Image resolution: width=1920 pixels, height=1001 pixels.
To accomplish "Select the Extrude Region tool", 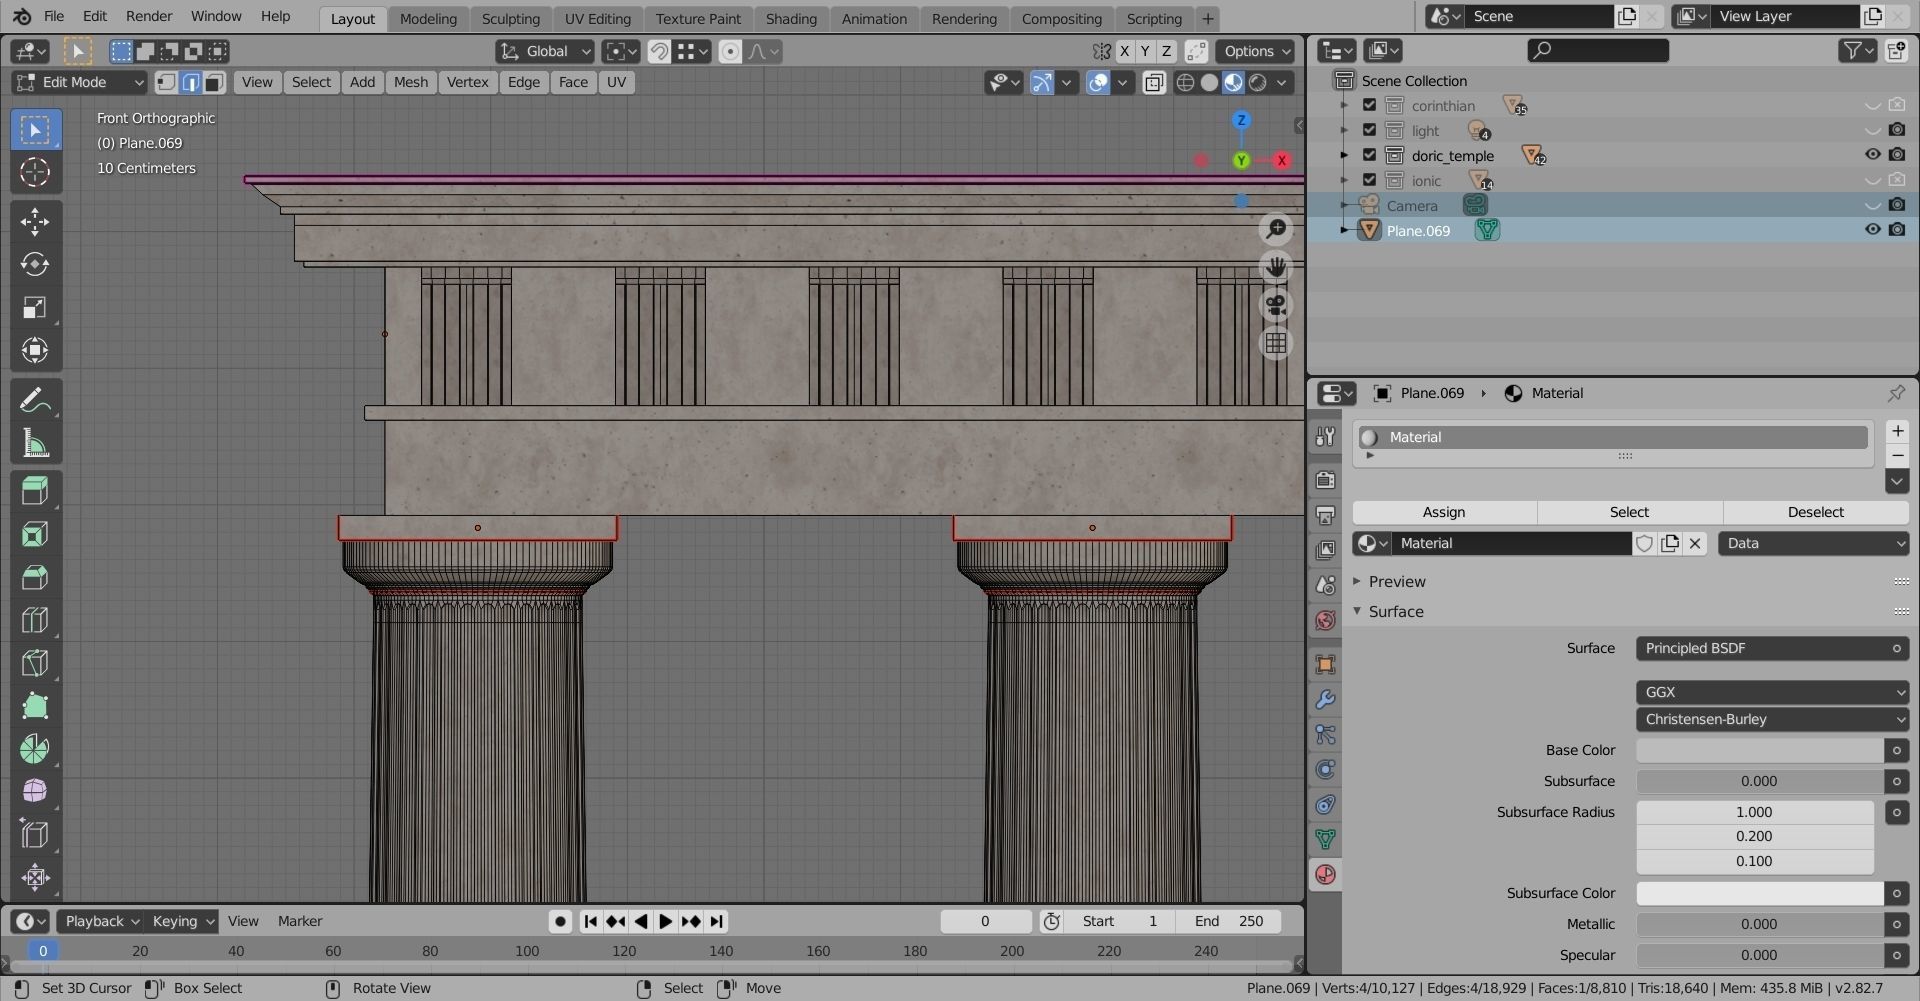I will [x=35, y=491].
